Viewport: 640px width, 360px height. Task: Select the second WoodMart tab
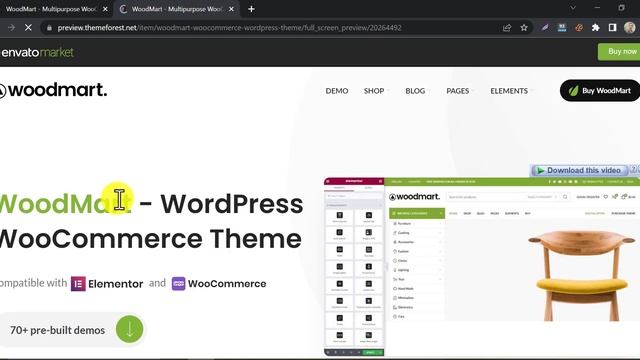(176, 9)
